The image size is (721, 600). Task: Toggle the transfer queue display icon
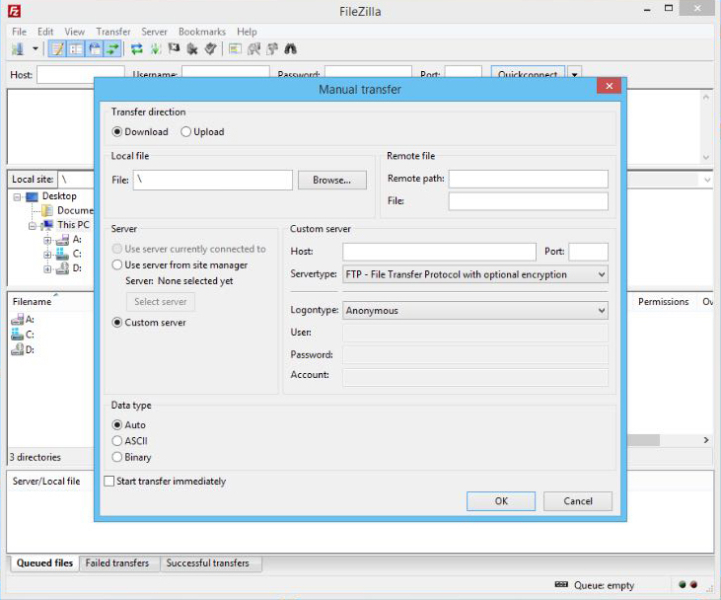click(110, 48)
